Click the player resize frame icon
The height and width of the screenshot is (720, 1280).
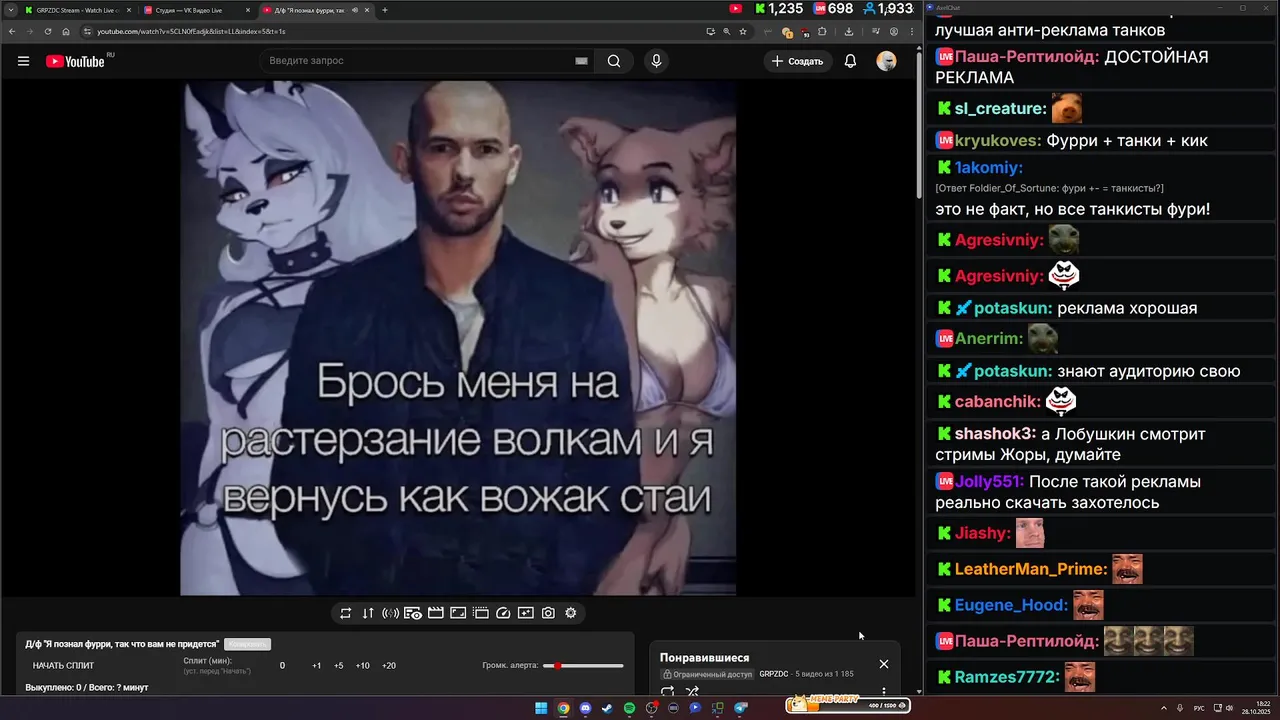coord(458,613)
